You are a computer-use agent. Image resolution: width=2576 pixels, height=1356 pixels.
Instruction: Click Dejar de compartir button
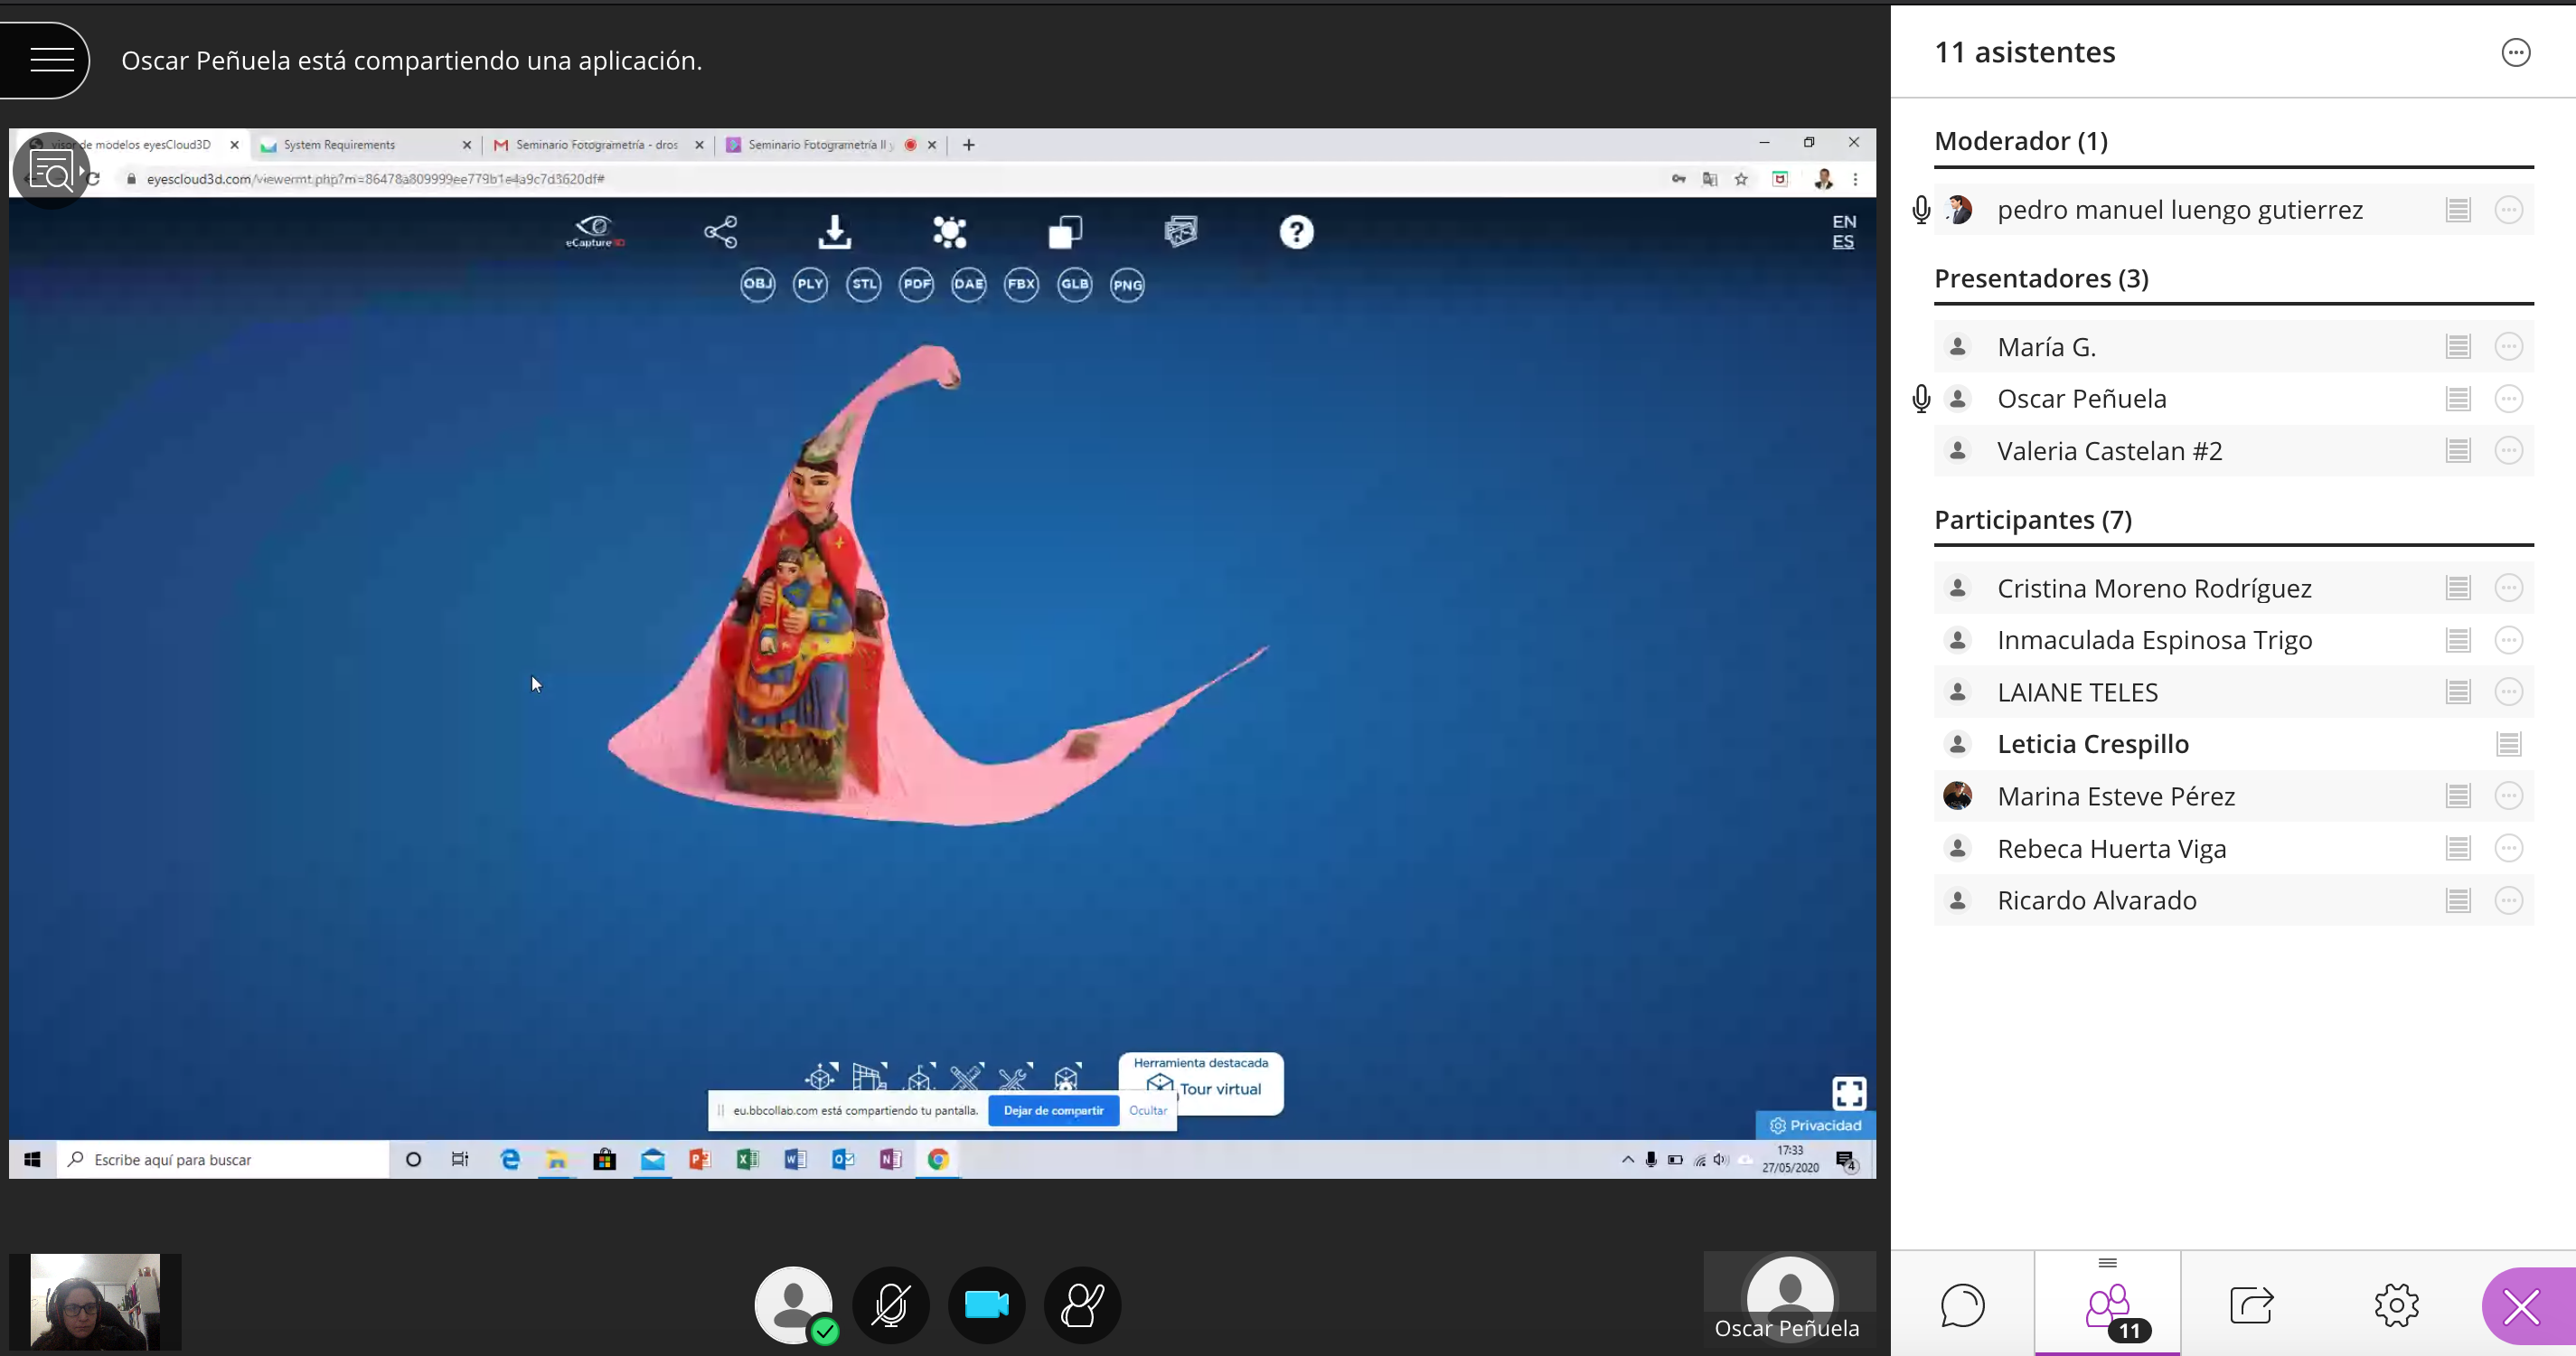[1053, 1110]
